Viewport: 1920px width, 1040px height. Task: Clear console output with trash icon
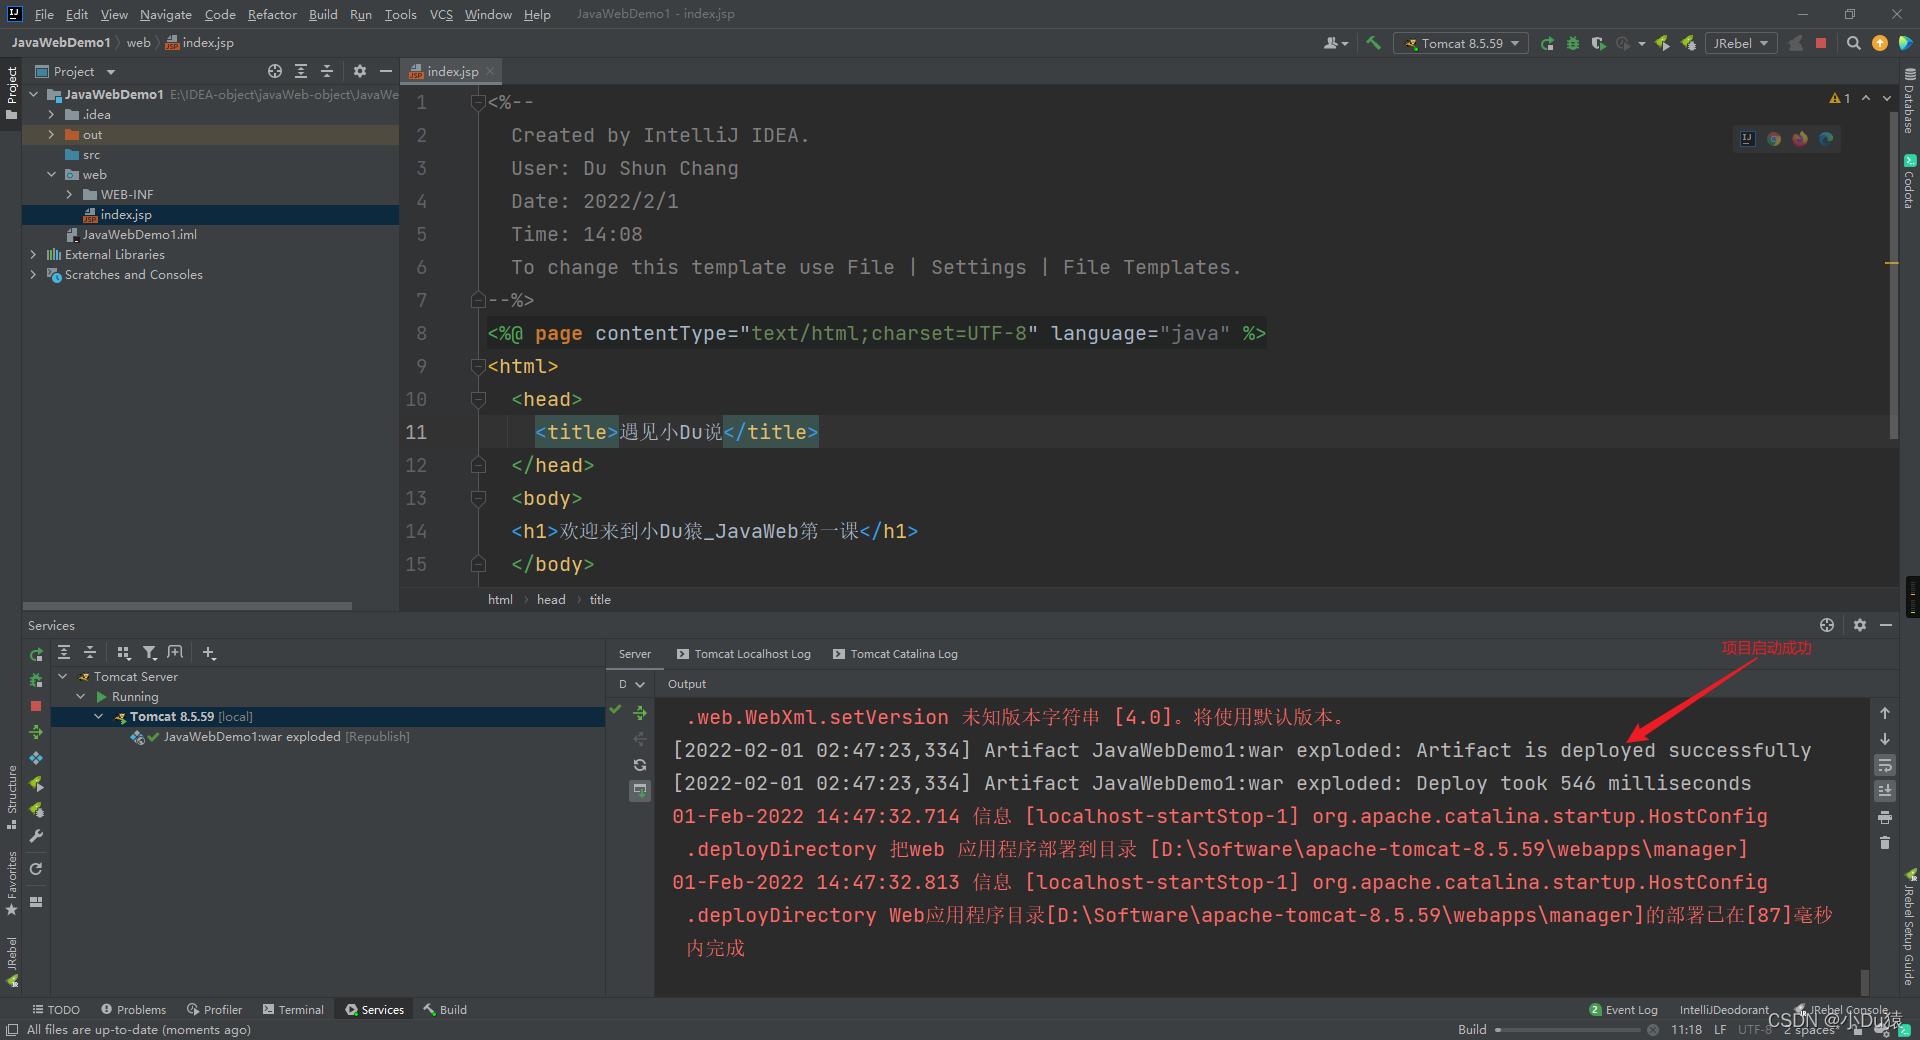point(1884,843)
